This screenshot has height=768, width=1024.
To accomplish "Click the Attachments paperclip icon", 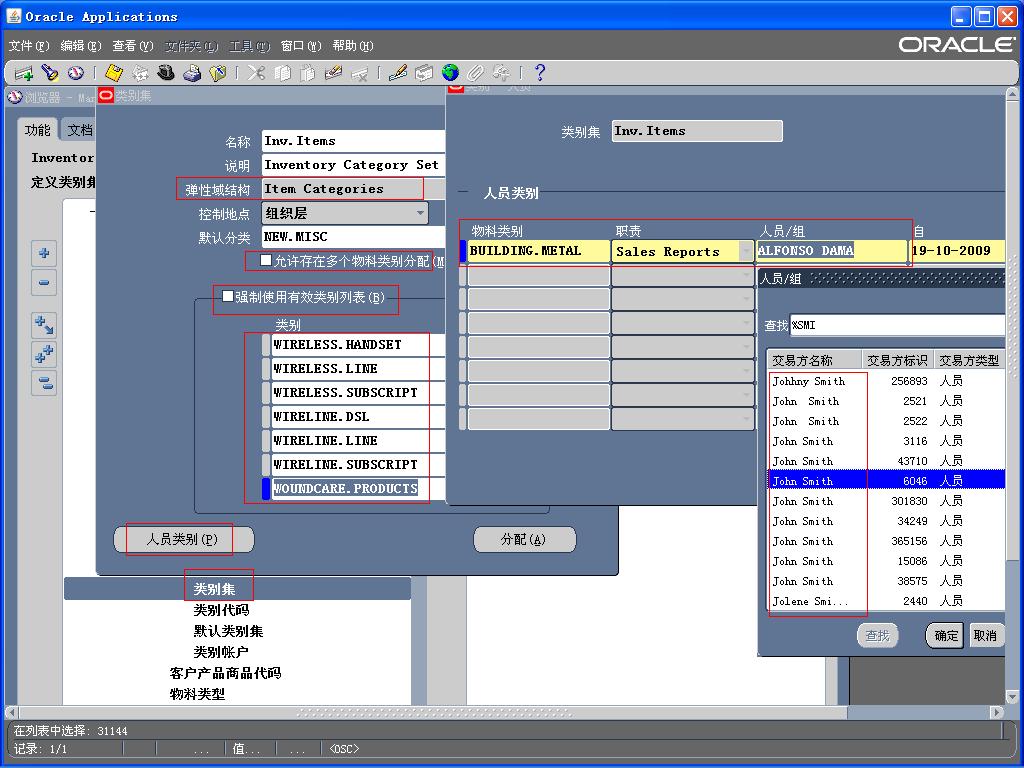I will coord(475,72).
